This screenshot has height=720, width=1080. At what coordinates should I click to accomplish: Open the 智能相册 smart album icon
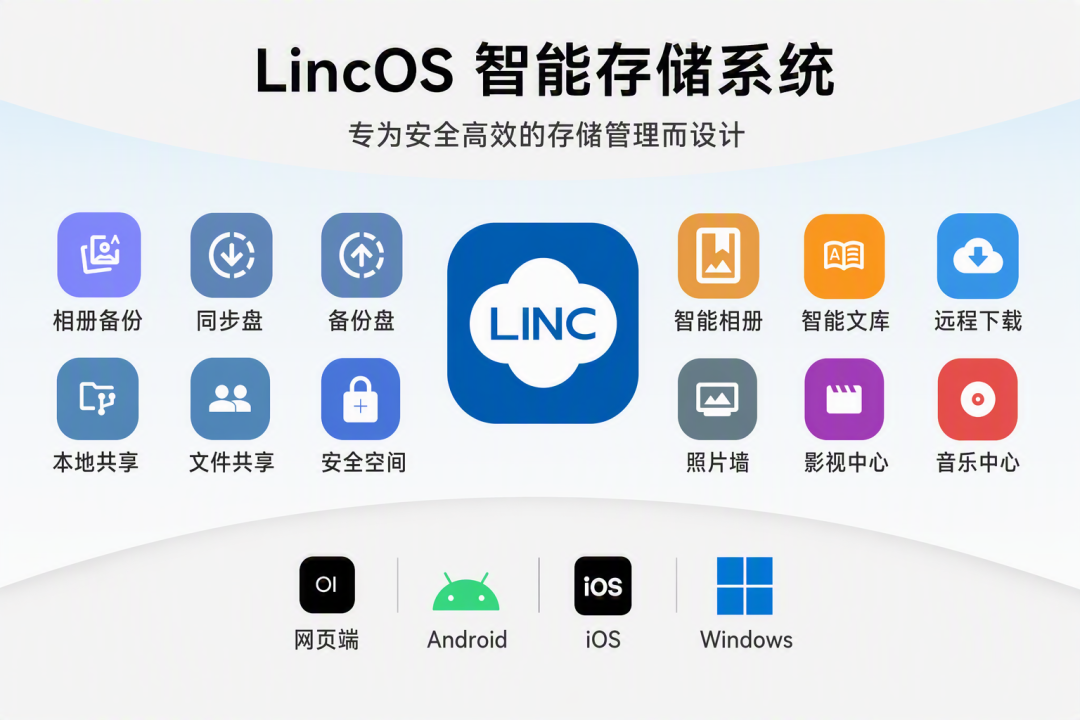tap(718, 256)
